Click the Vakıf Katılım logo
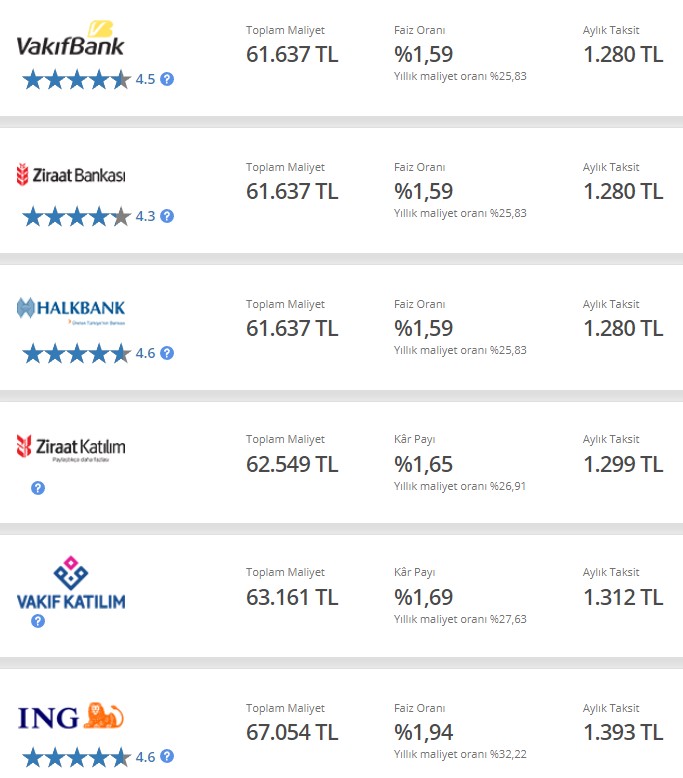 (x=70, y=583)
